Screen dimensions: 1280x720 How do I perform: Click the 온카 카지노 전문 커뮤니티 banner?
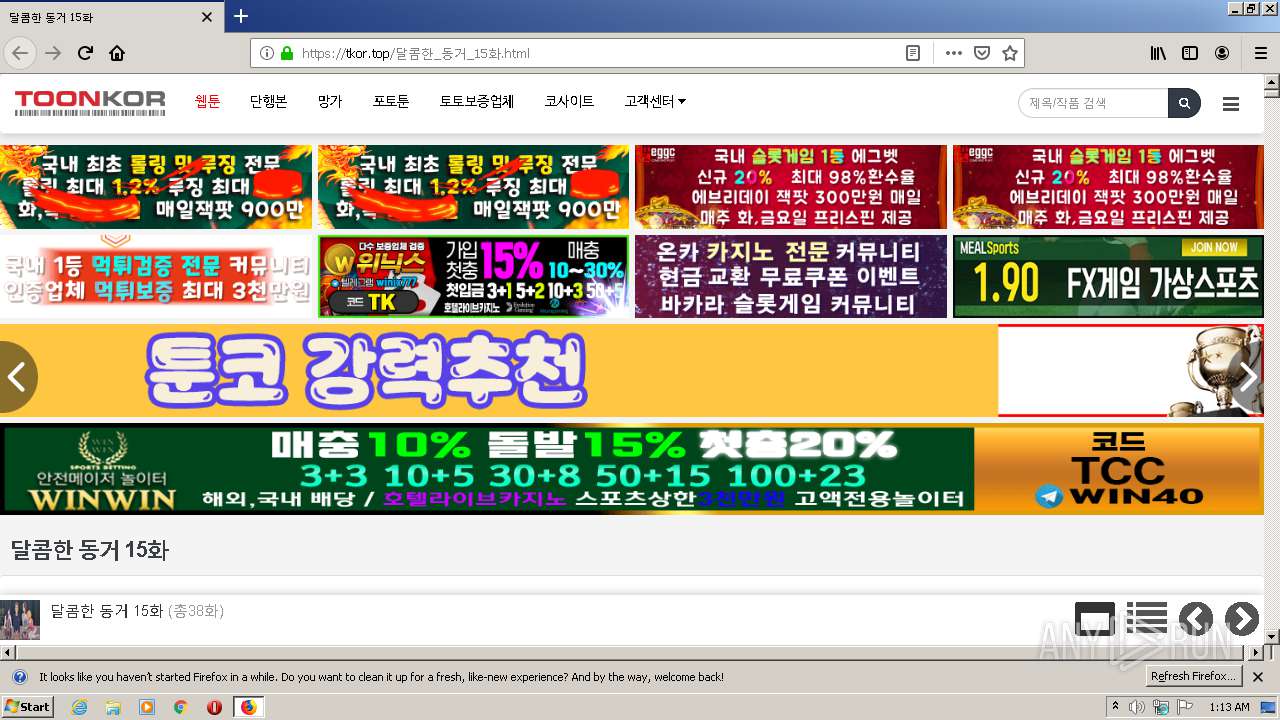coord(791,276)
